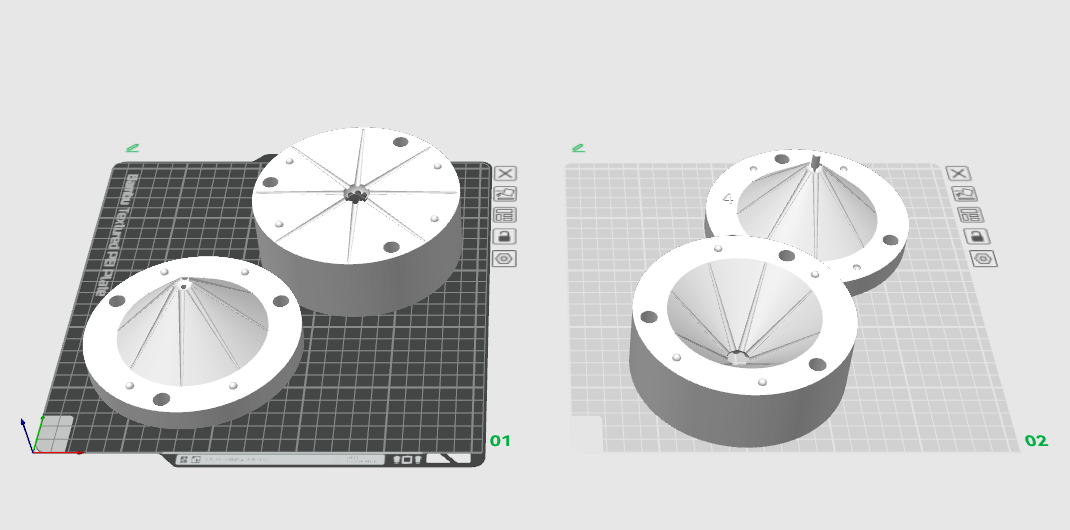Toggle the lock on plate 01

(x=504, y=237)
